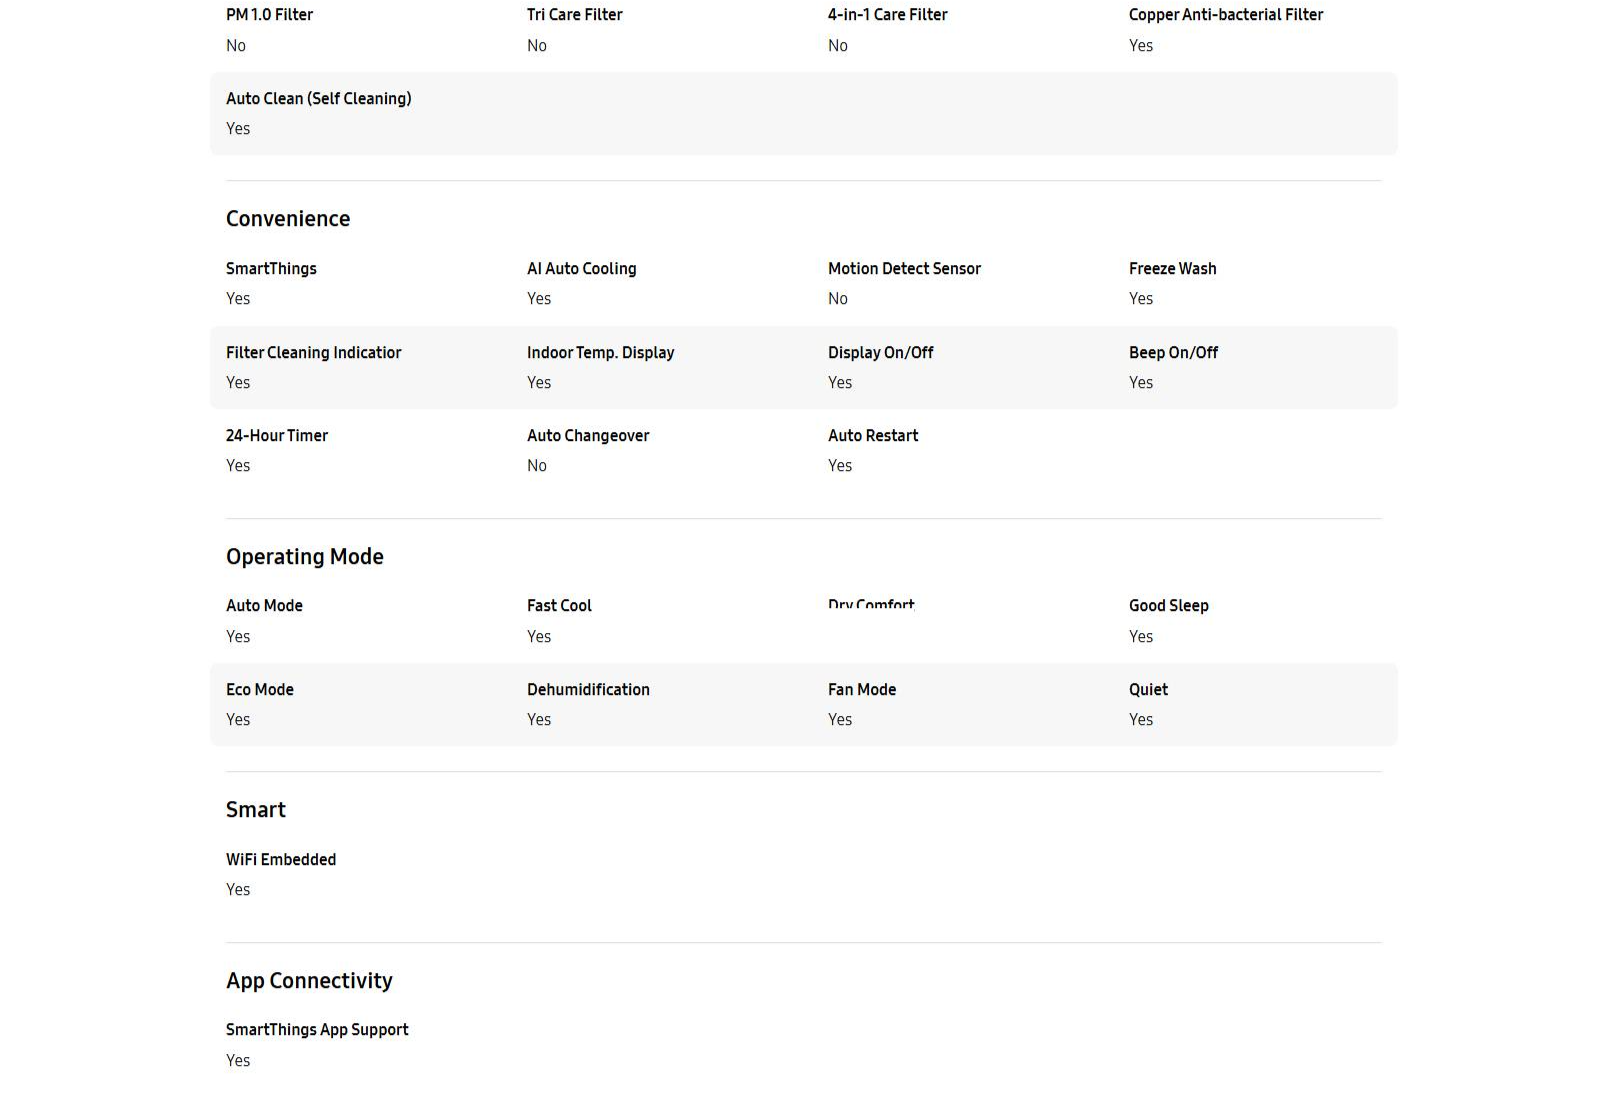Click the Good Sleep label
The width and height of the screenshot is (1608, 1109).
[1168, 606]
